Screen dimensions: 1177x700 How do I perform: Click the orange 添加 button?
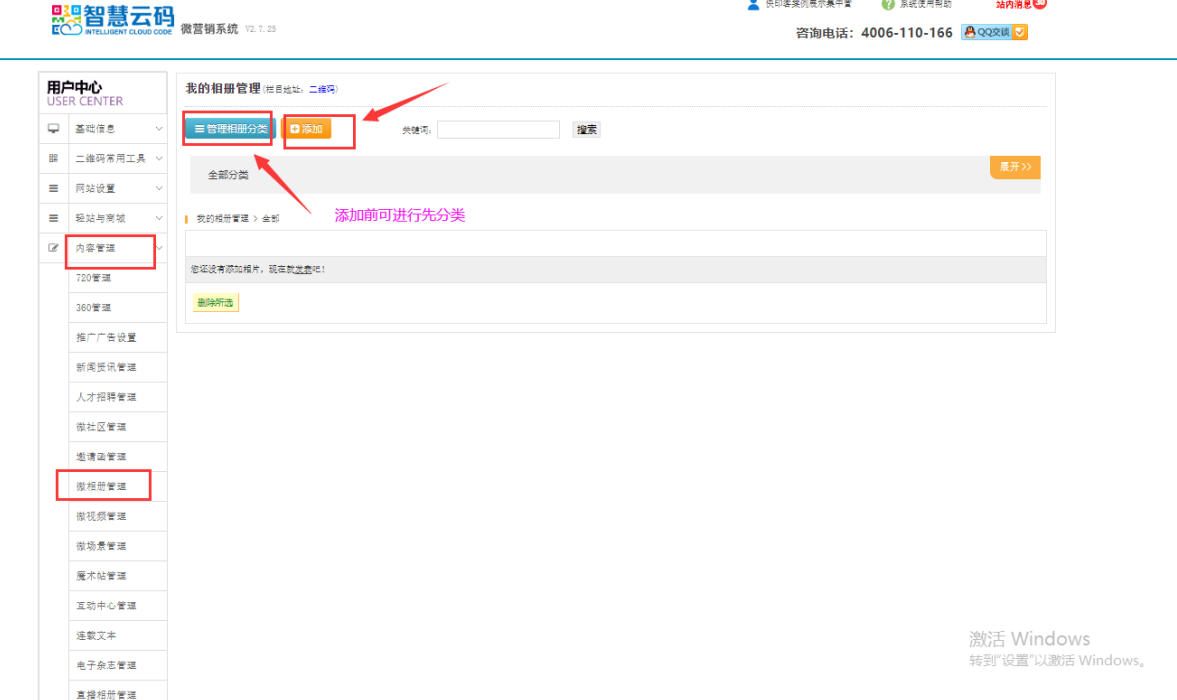click(306, 129)
